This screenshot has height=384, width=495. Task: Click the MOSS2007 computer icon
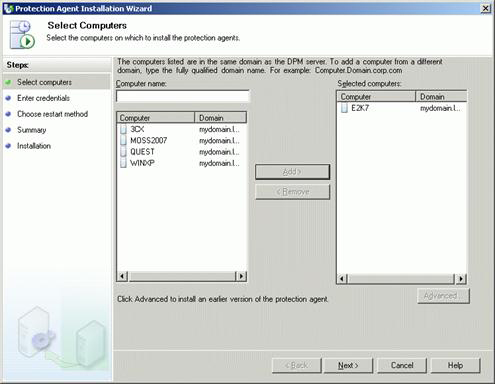coord(123,140)
